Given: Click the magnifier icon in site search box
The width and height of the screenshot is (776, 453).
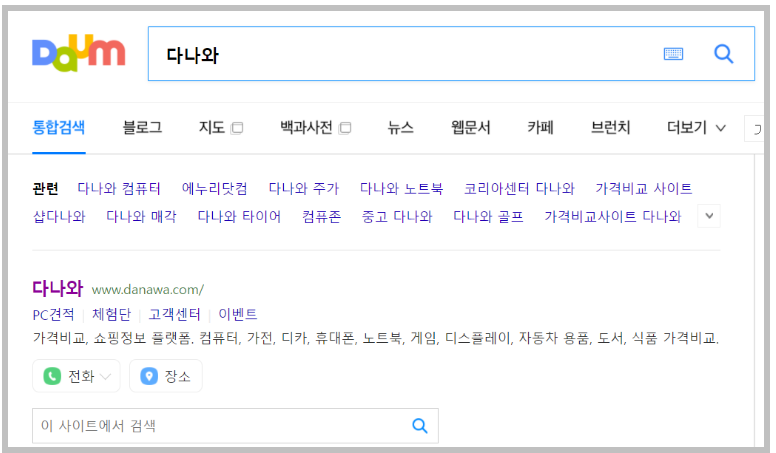Looking at the screenshot, I should [420, 425].
